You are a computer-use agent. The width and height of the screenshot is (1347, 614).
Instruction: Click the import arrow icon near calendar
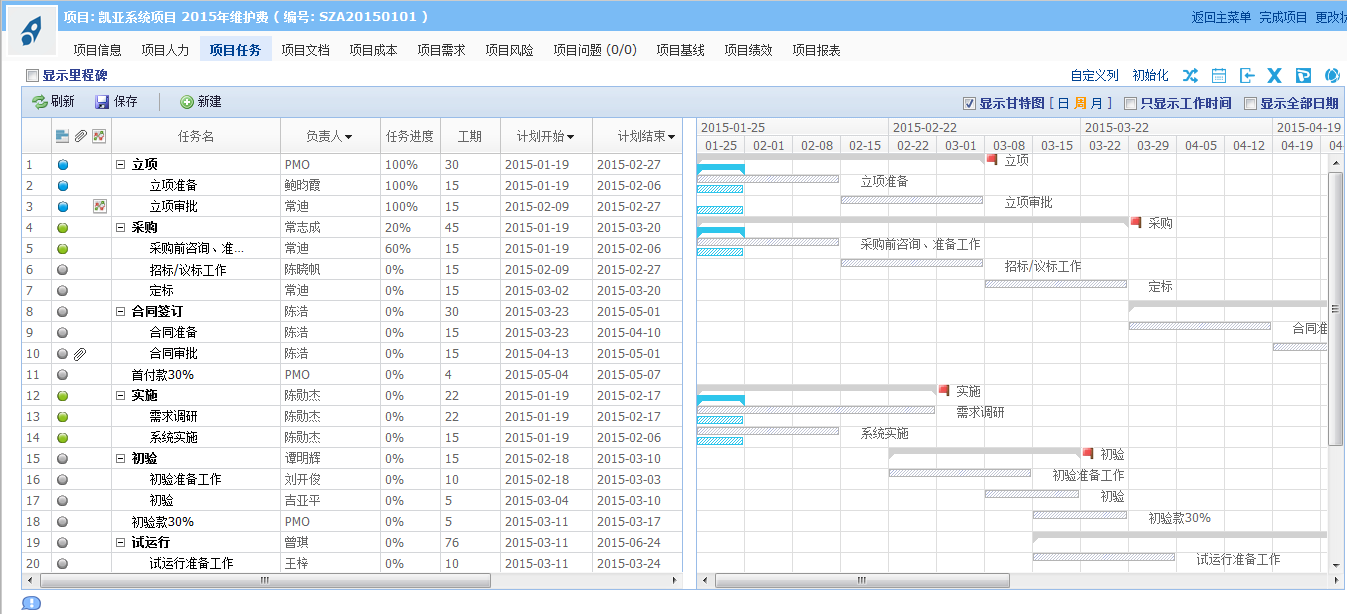(1246, 75)
